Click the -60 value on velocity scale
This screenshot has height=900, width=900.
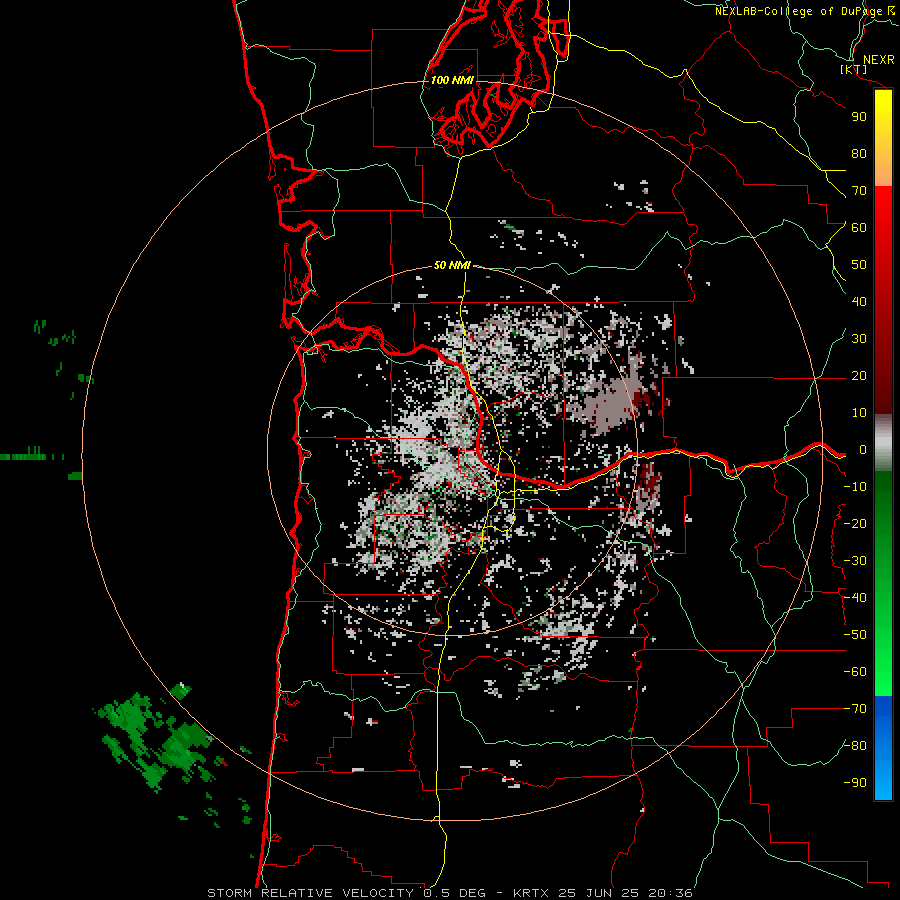855,672
